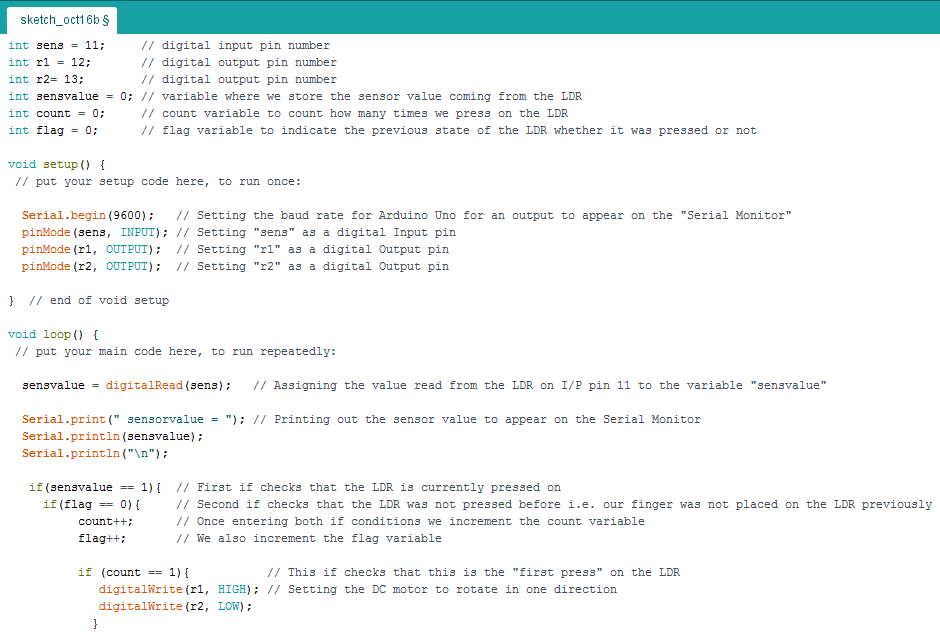This screenshot has height=644, width=940.
Task: Click the int r2= 13 declaration
Action: [x=46, y=79]
